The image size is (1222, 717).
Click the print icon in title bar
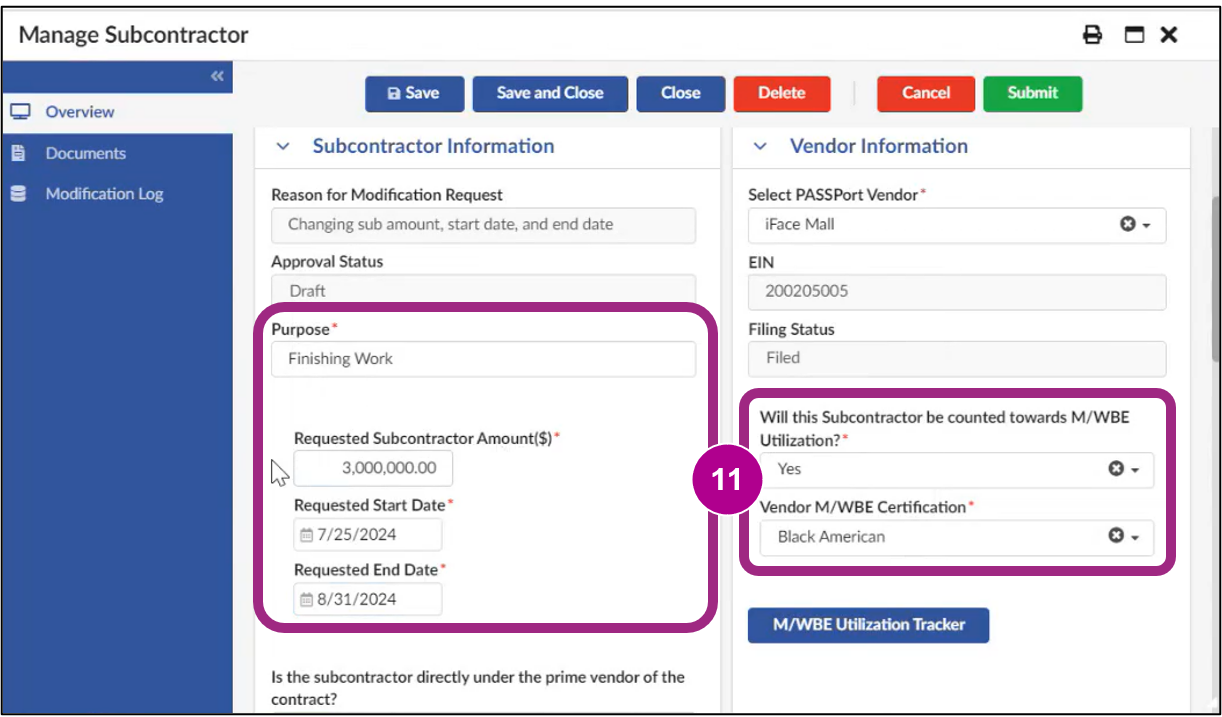tap(1093, 35)
